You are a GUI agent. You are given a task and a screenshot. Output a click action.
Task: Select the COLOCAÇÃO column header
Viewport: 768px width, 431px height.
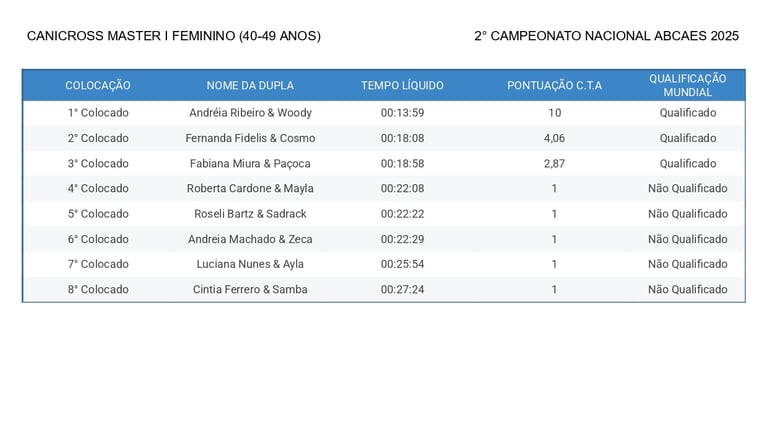pos(98,85)
